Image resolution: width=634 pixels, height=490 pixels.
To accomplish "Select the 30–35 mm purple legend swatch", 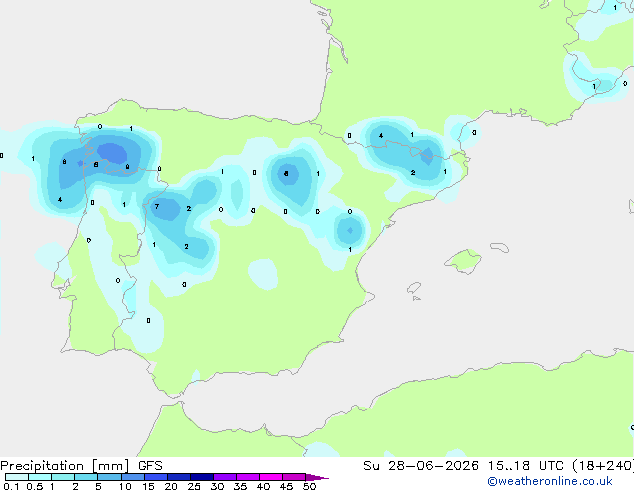I will 224,477.
